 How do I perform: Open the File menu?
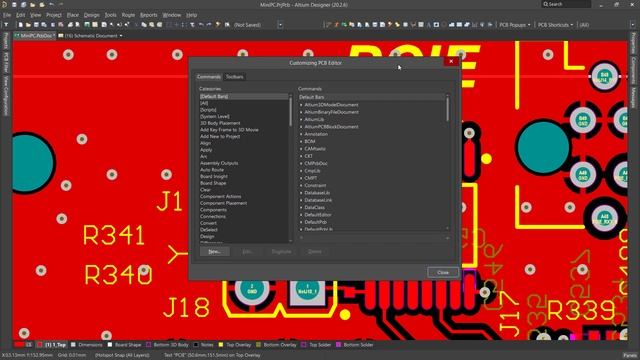[7, 15]
